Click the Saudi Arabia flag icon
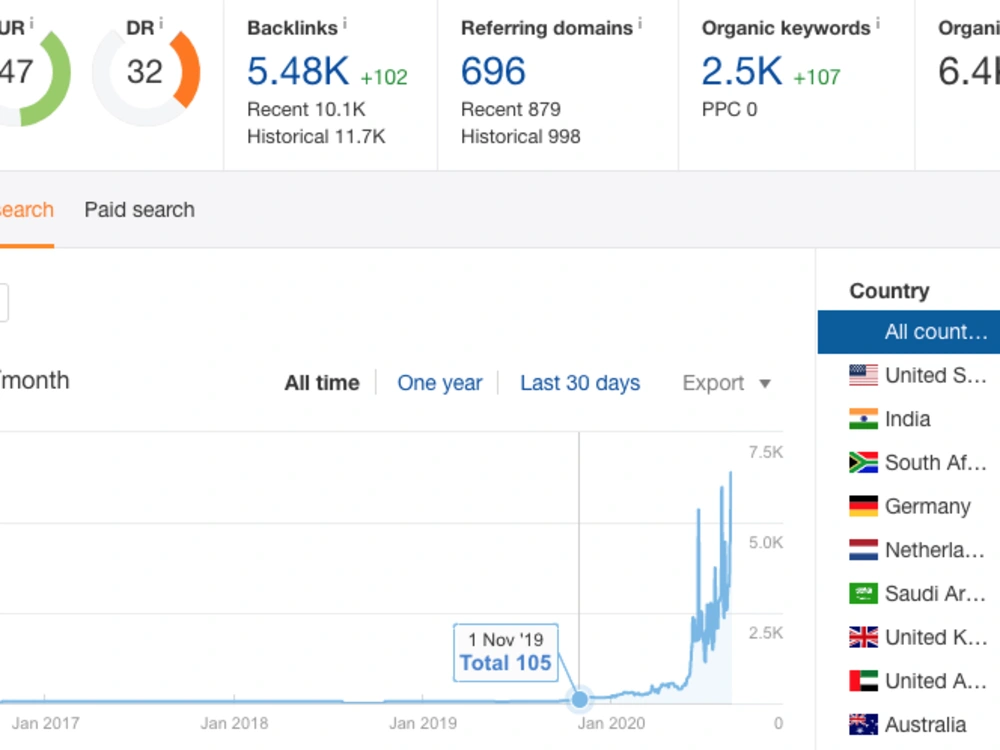Viewport: 1000px width, 750px height. pos(863,593)
